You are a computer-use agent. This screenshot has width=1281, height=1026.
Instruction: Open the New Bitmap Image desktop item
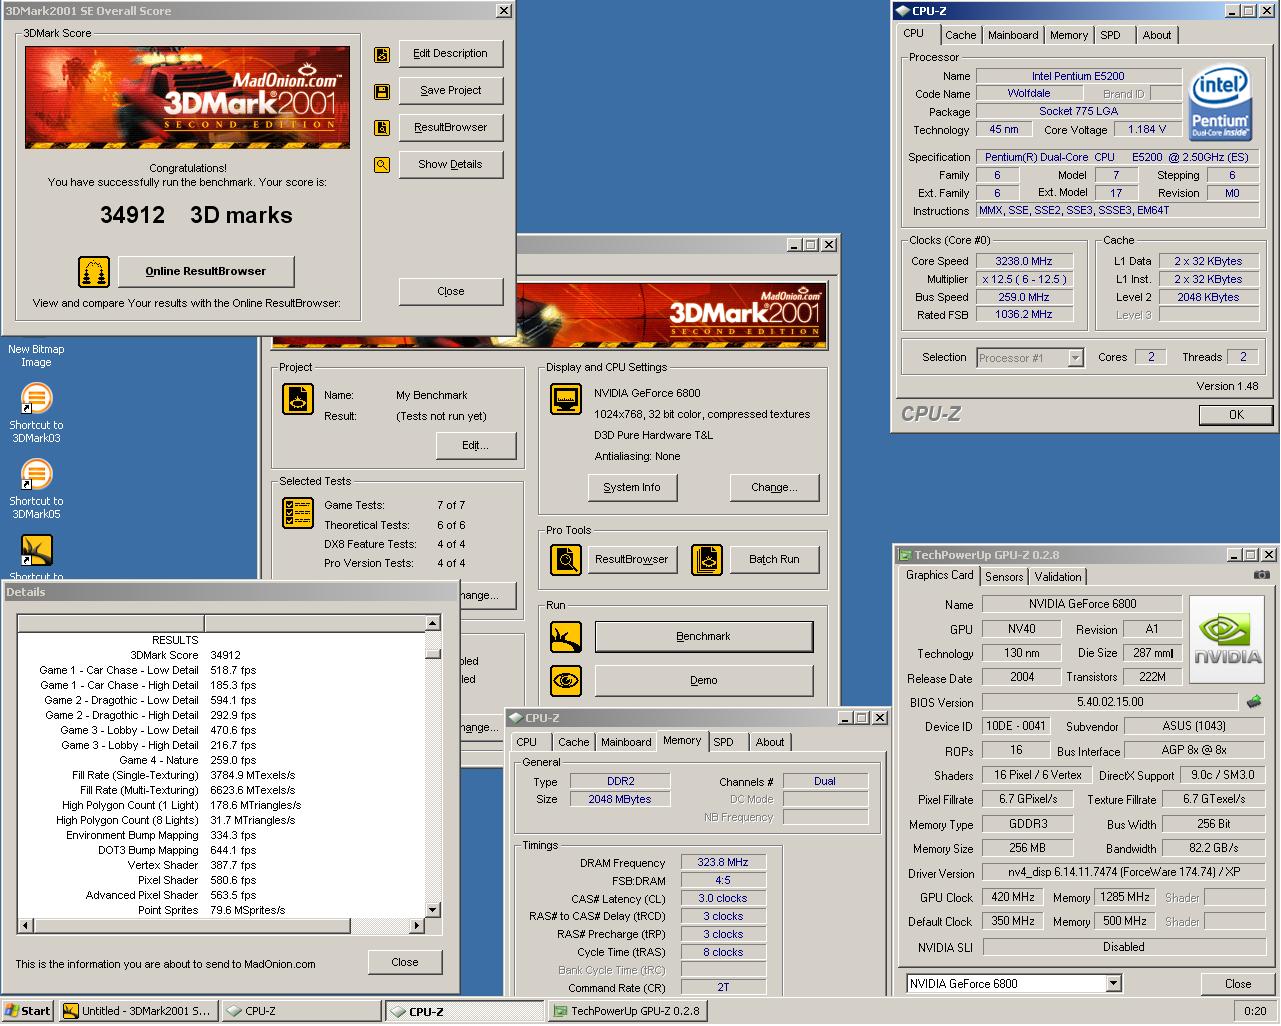coord(36,355)
